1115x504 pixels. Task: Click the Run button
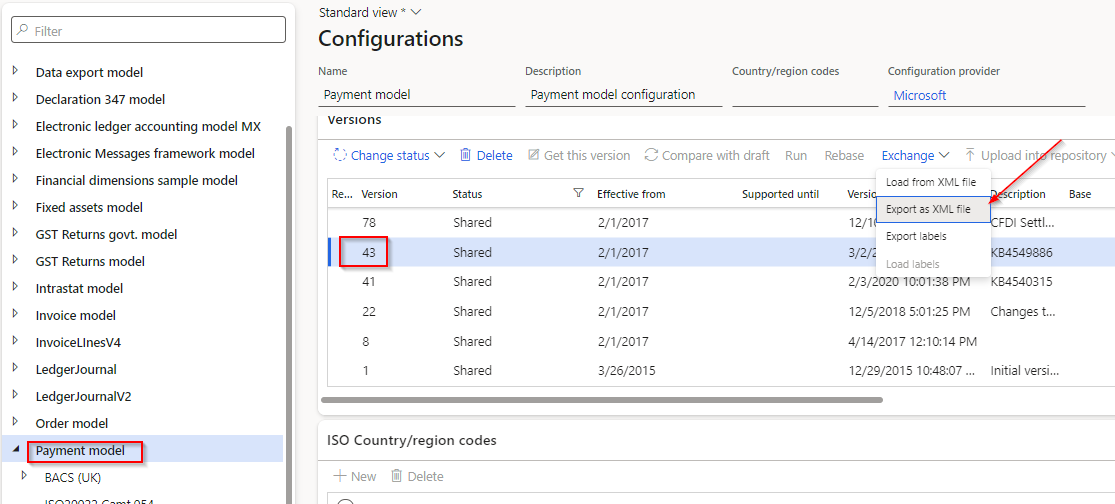pos(796,155)
